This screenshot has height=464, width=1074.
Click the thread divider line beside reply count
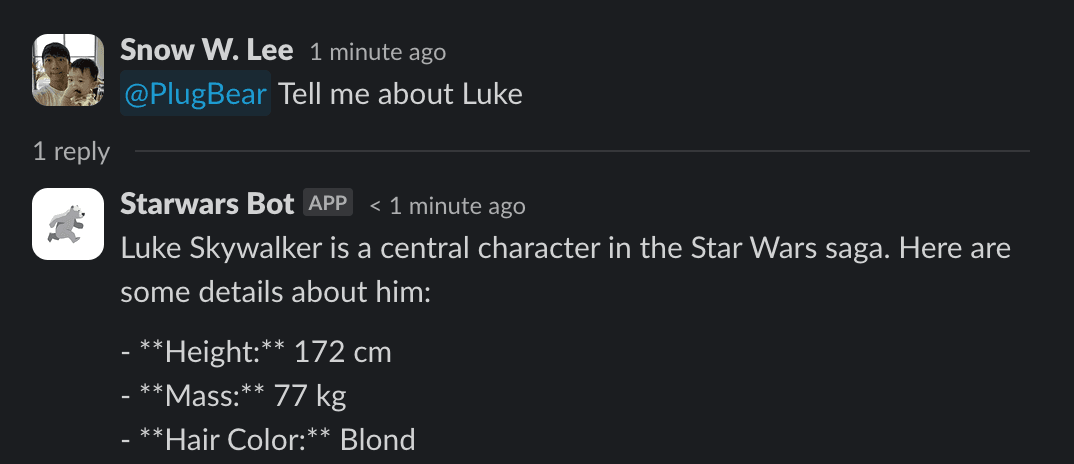(580, 151)
